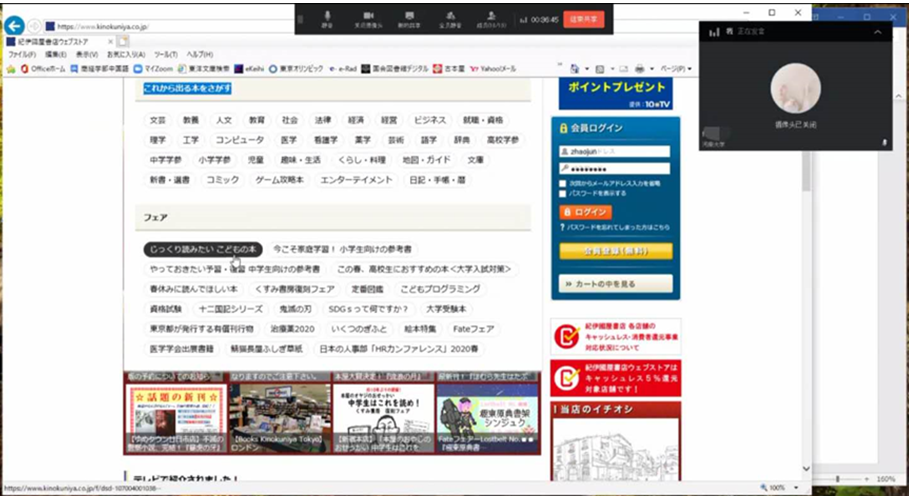Expand the zoom level 100% dropdown
The width and height of the screenshot is (912, 496).
[794, 488]
